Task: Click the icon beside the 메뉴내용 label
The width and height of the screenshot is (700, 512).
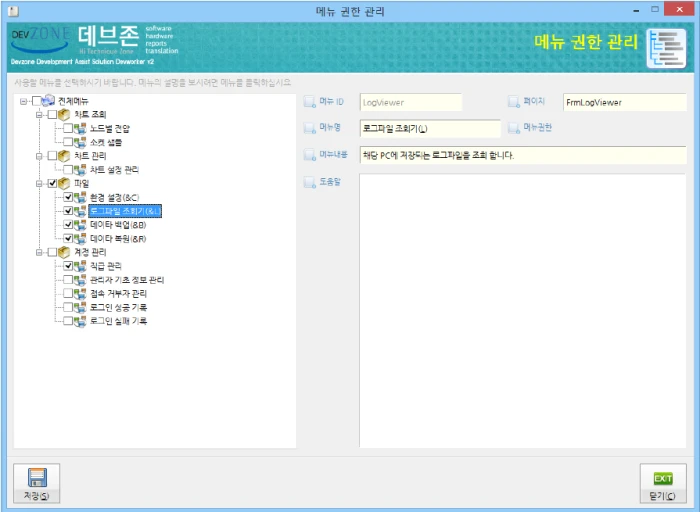Action: (x=310, y=155)
